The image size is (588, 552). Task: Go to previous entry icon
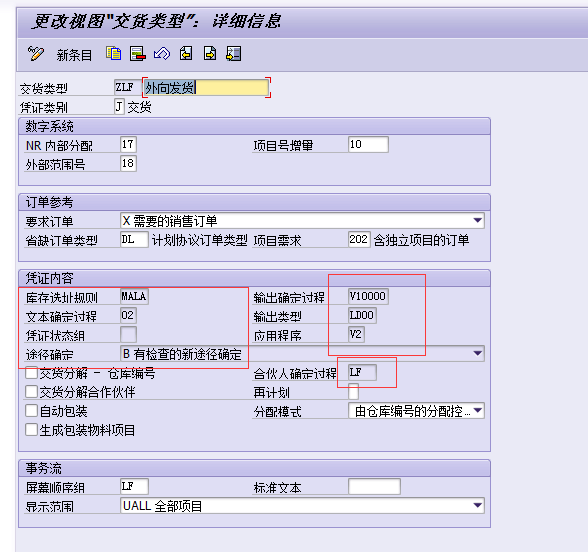(186, 54)
